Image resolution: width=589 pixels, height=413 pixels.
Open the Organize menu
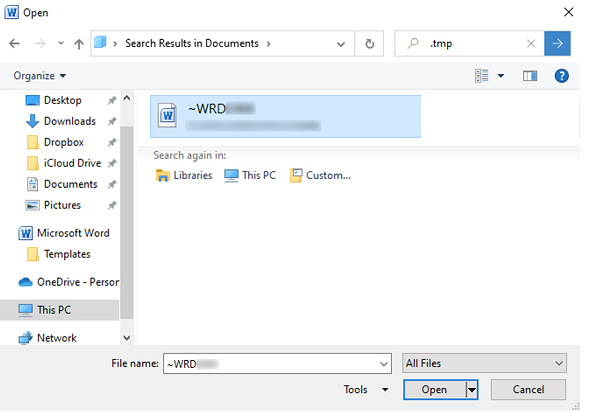pos(40,76)
